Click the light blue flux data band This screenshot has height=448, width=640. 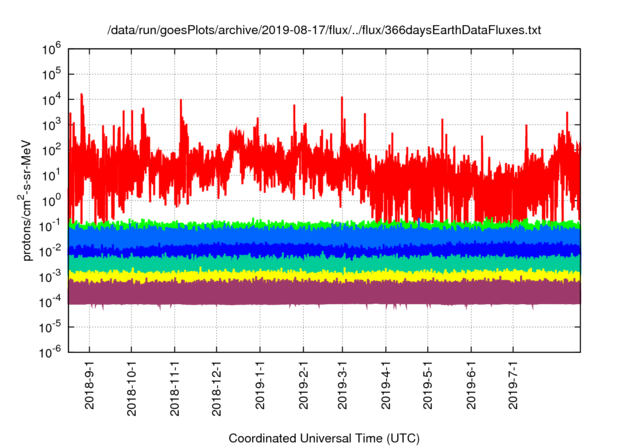(324, 236)
